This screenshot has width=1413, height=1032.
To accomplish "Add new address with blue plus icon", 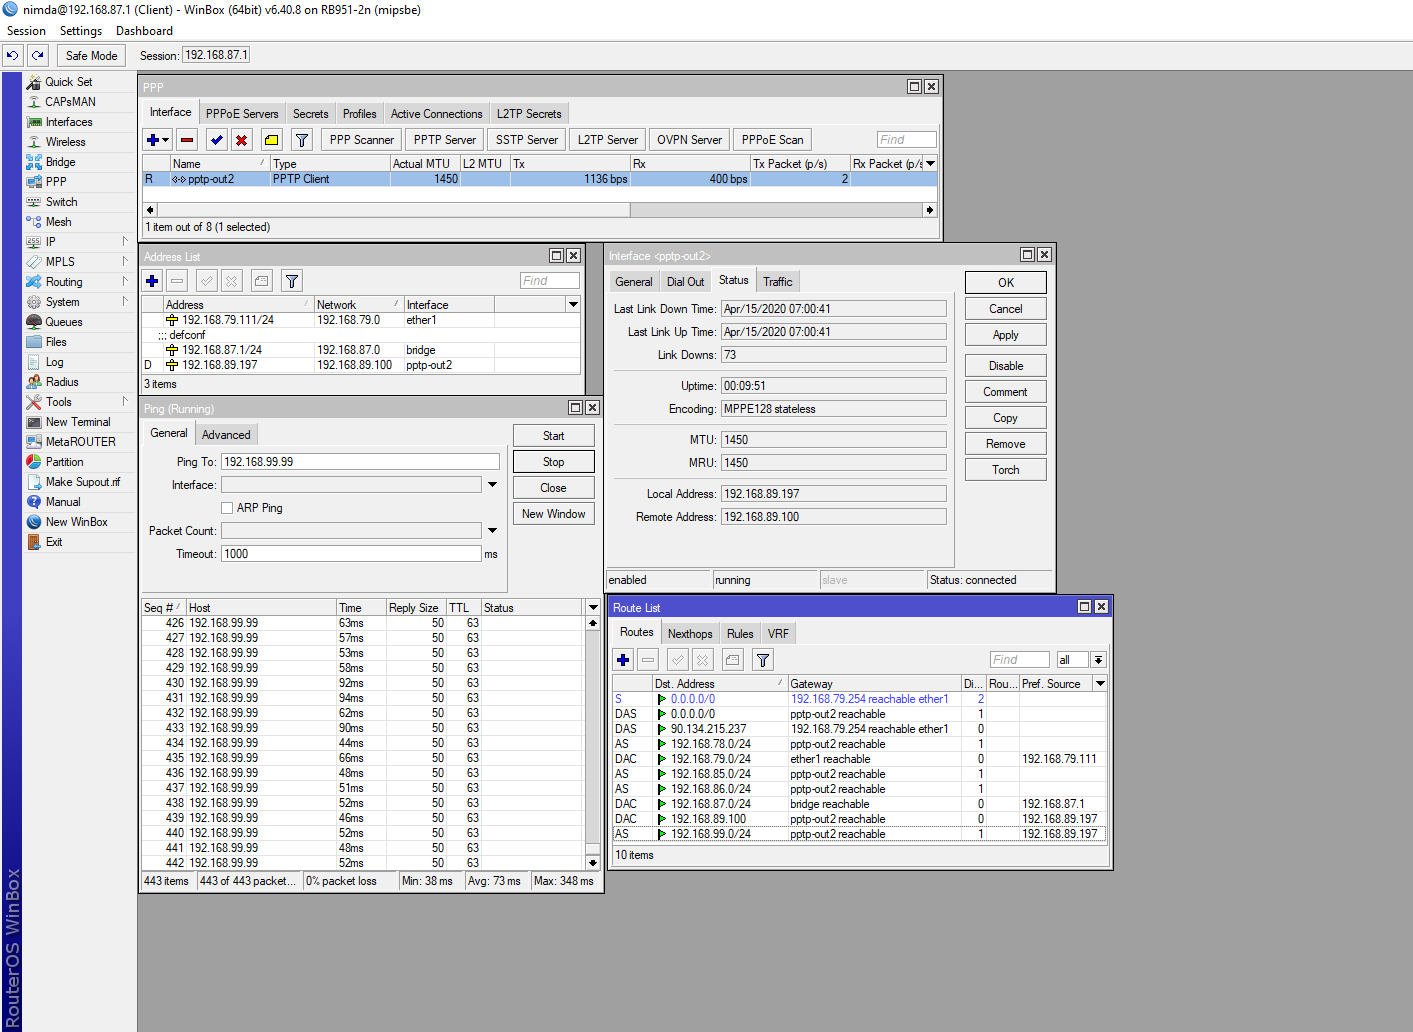I will pyautogui.click(x=152, y=281).
